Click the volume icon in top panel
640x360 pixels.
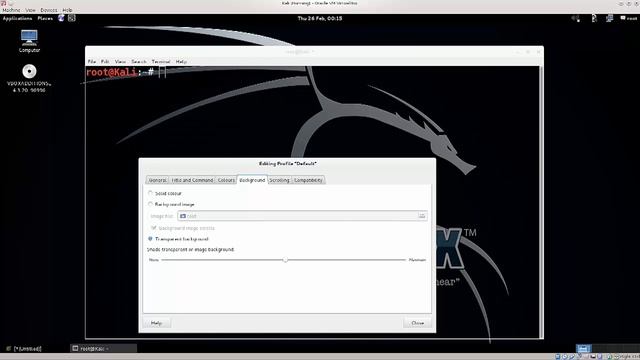[576, 18]
